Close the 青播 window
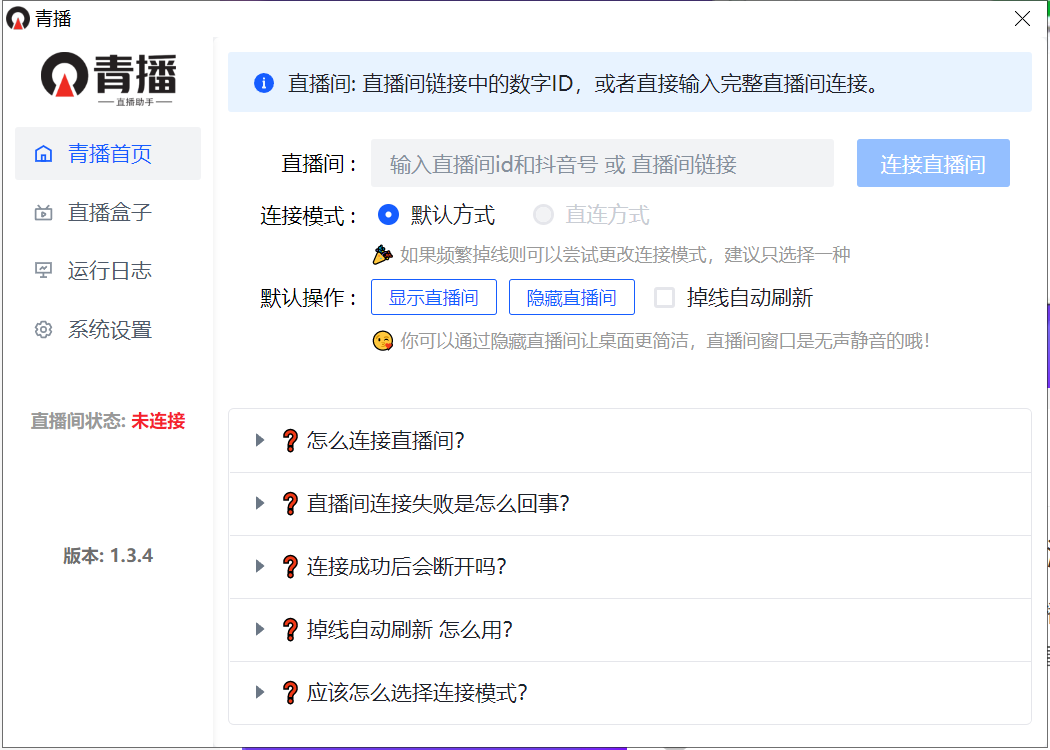This screenshot has height=750, width=1050. pyautogui.click(x=1023, y=18)
